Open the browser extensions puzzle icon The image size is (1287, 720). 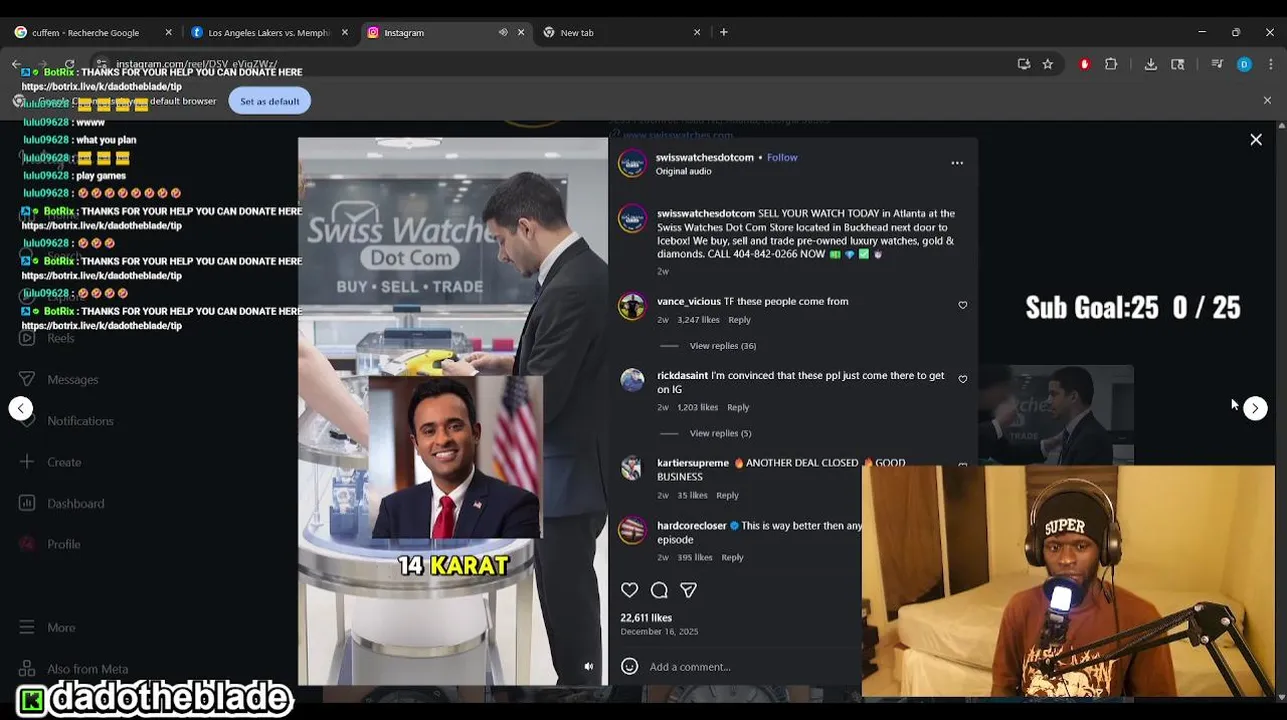coord(1111,64)
